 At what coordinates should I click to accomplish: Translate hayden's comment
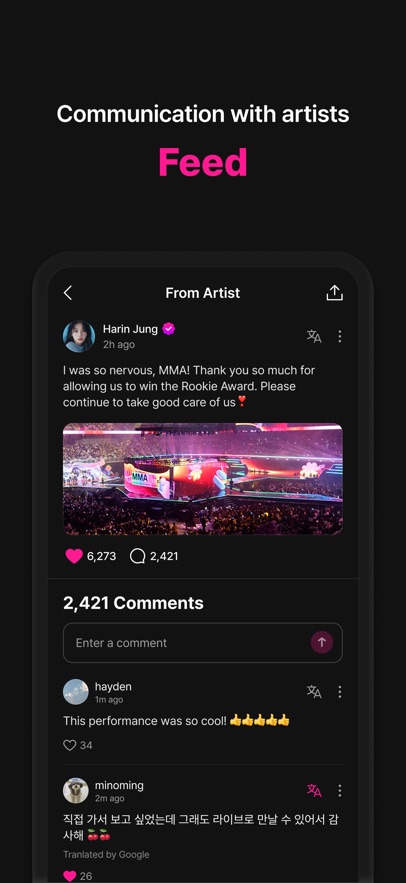click(x=314, y=692)
